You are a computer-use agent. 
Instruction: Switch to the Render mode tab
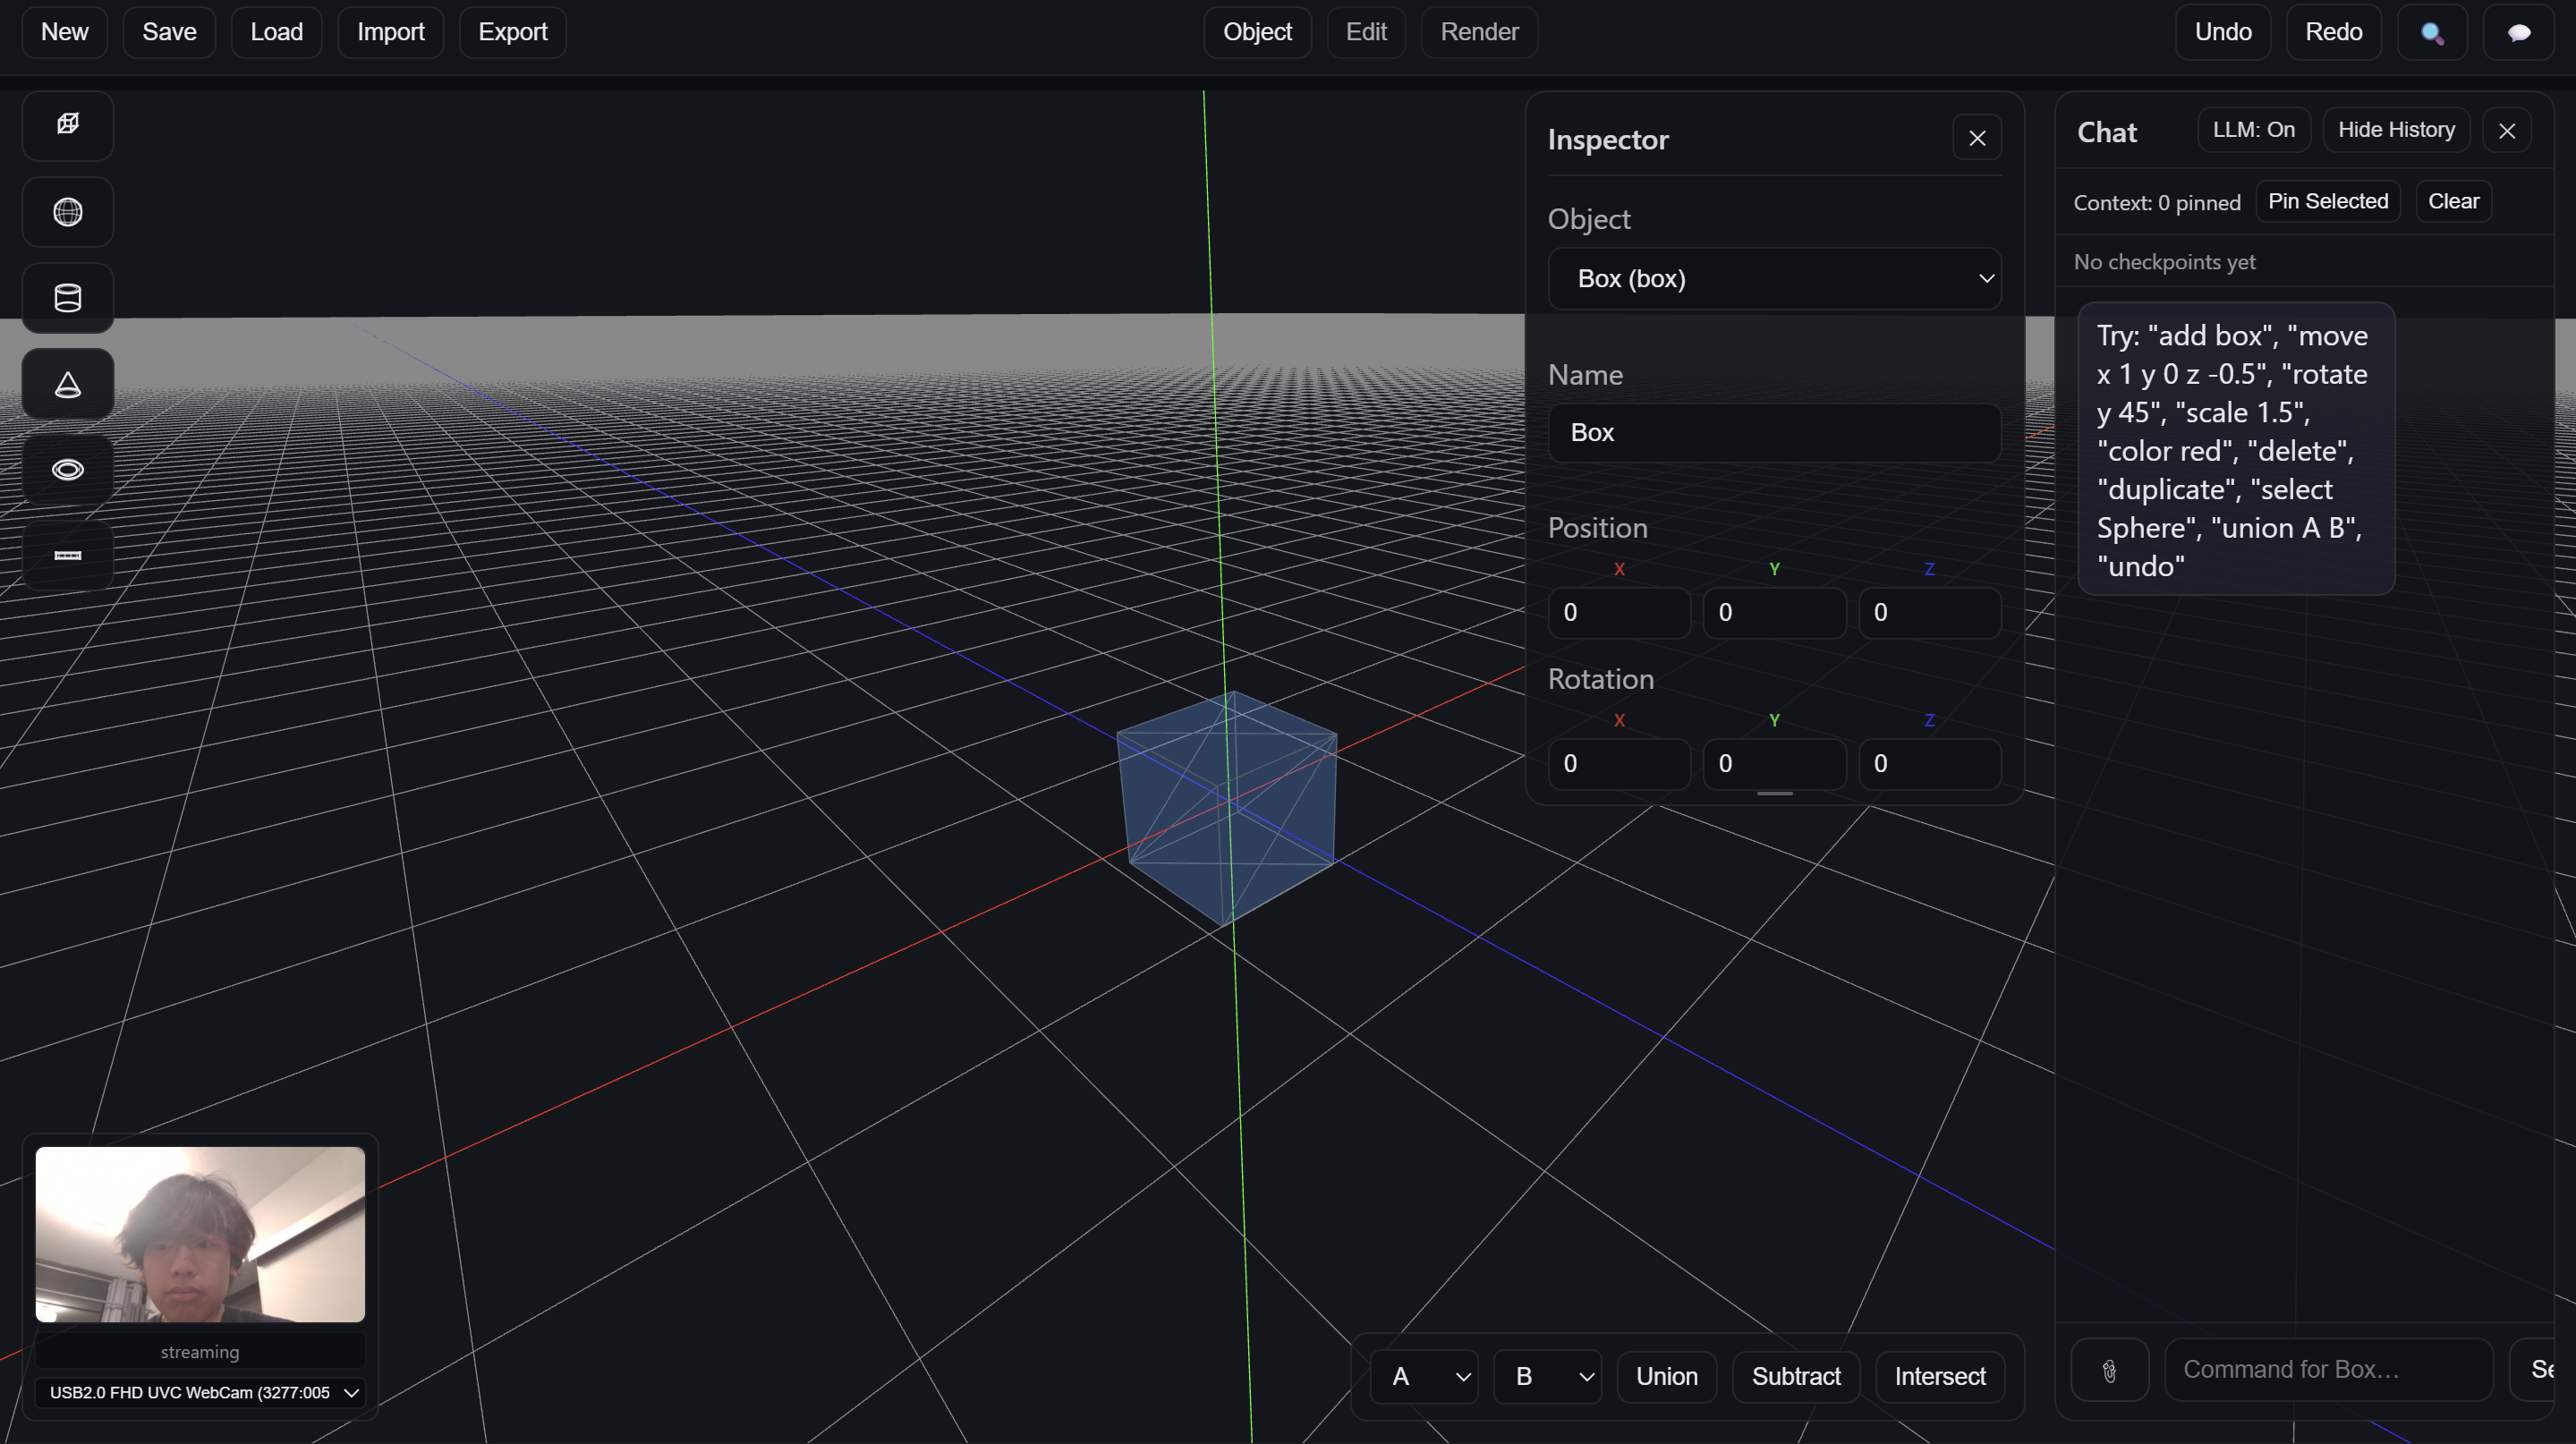pos(1478,32)
